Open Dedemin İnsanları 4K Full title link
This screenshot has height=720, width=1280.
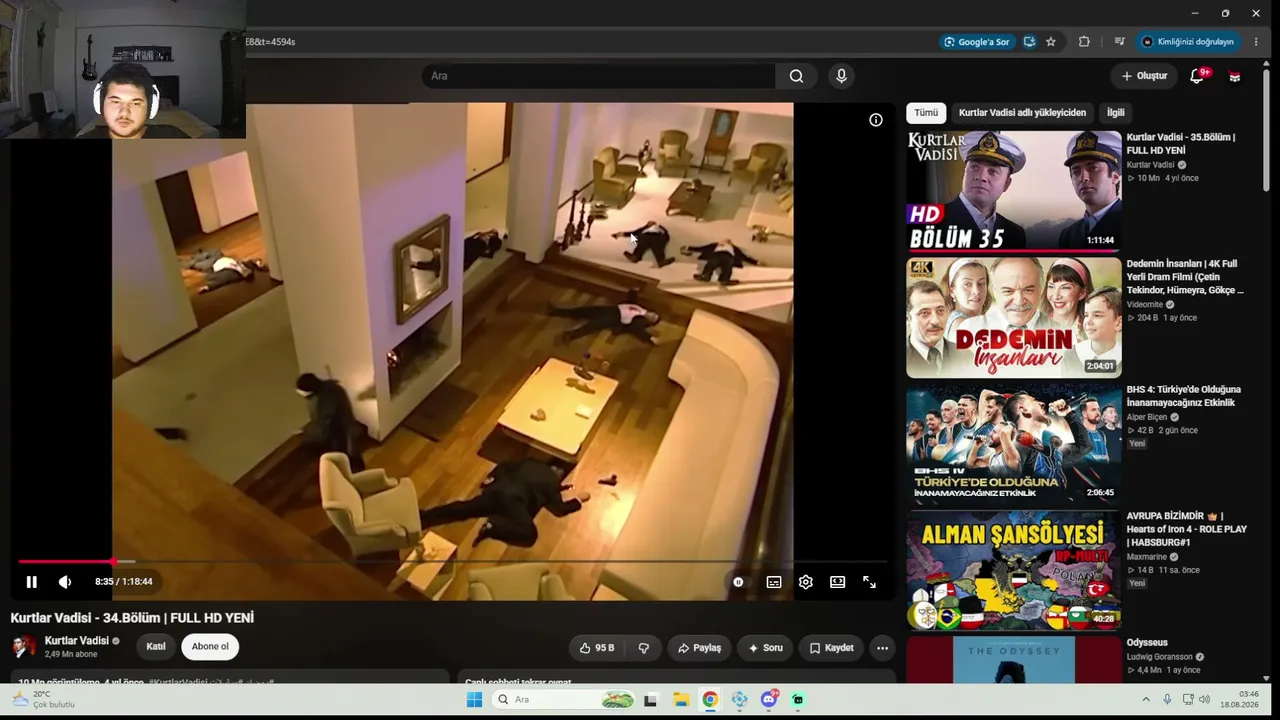1185,277
